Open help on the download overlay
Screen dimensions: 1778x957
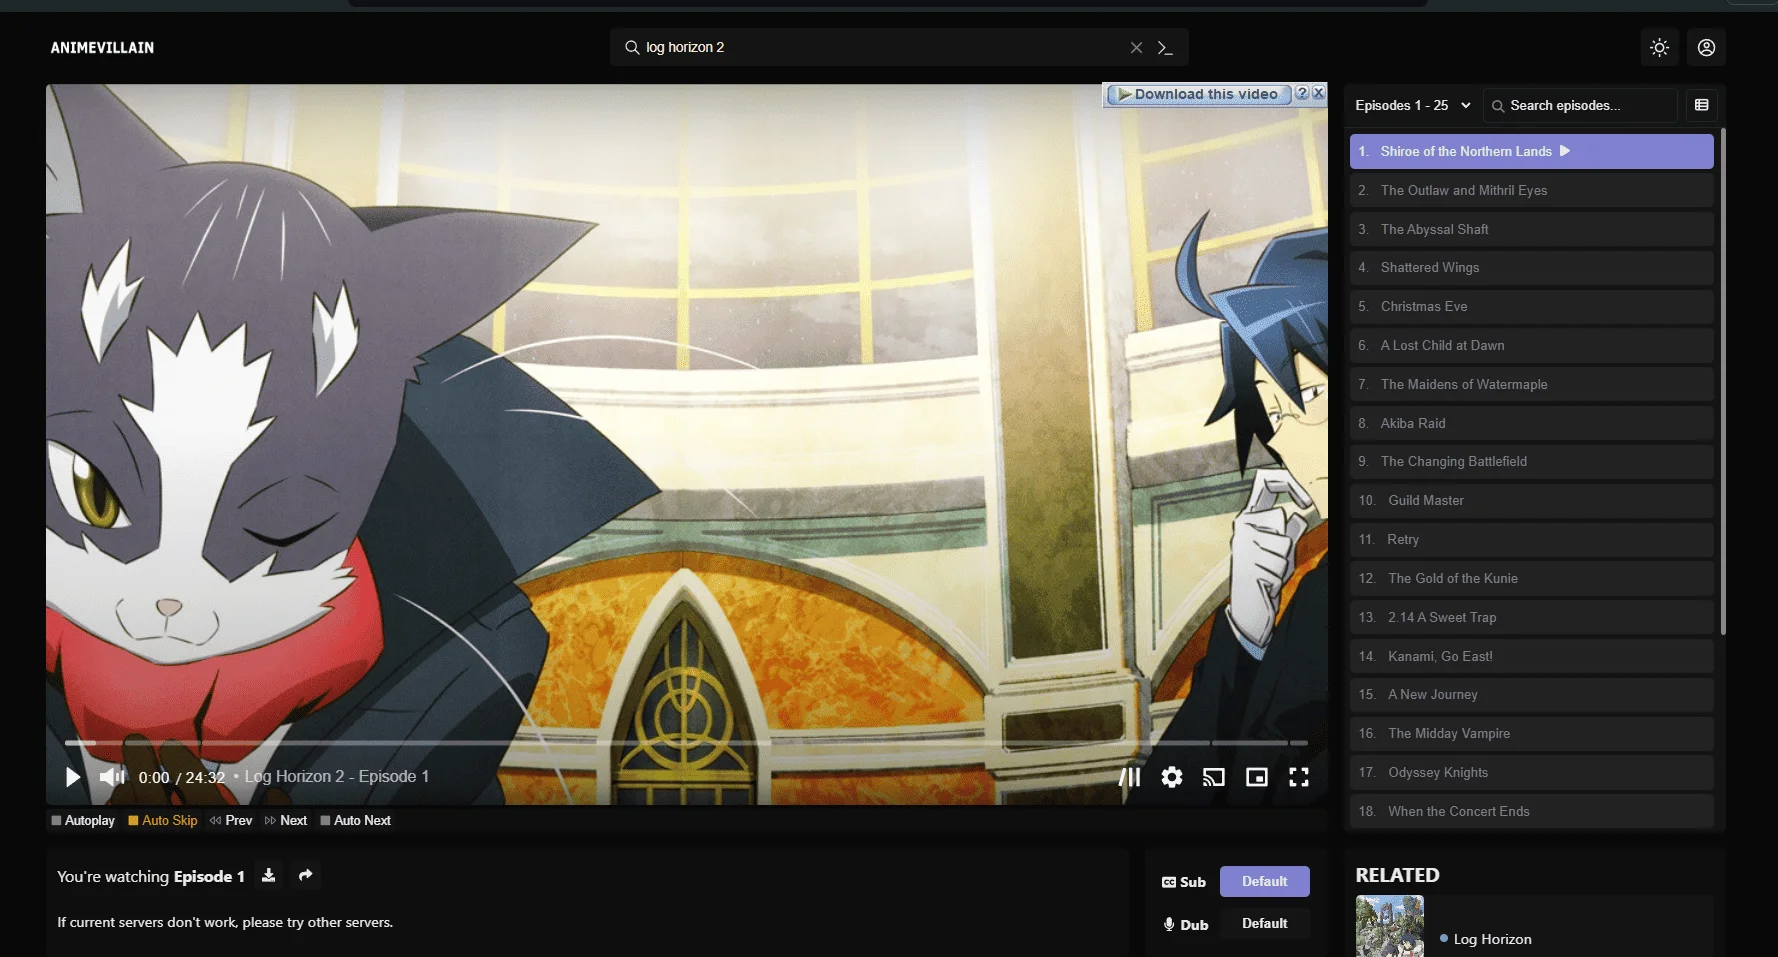(x=1302, y=93)
